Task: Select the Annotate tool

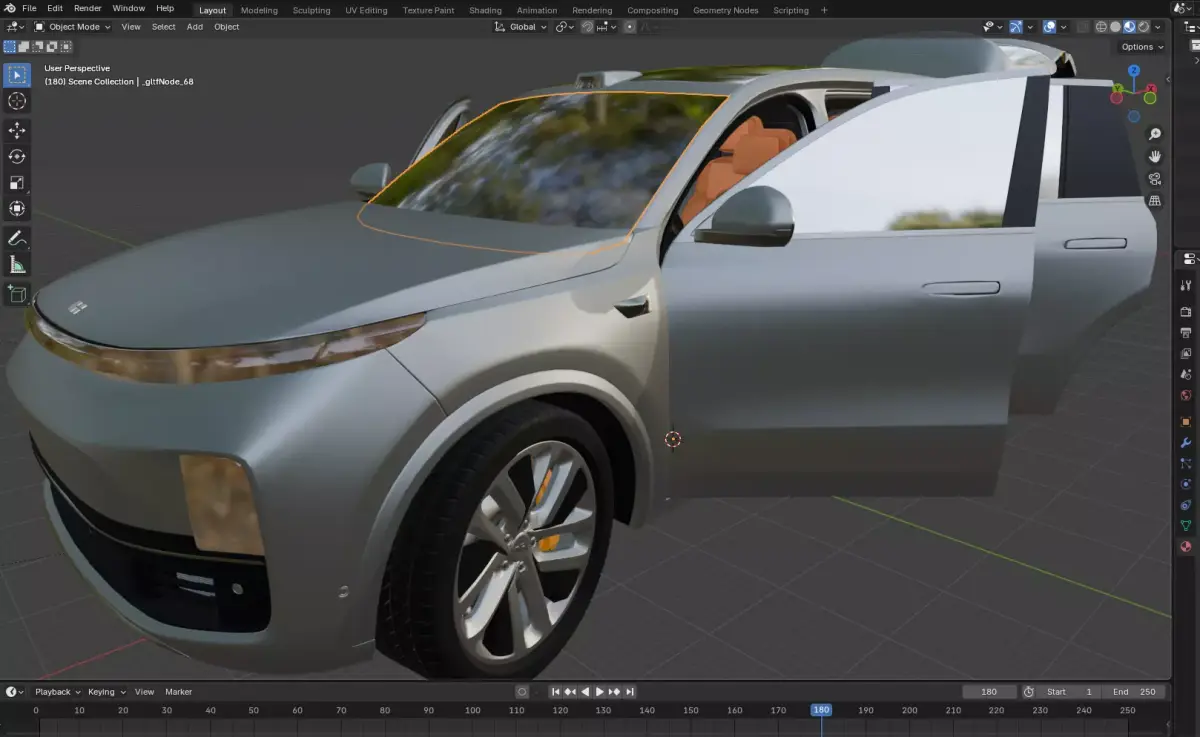Action: (17, 238)
